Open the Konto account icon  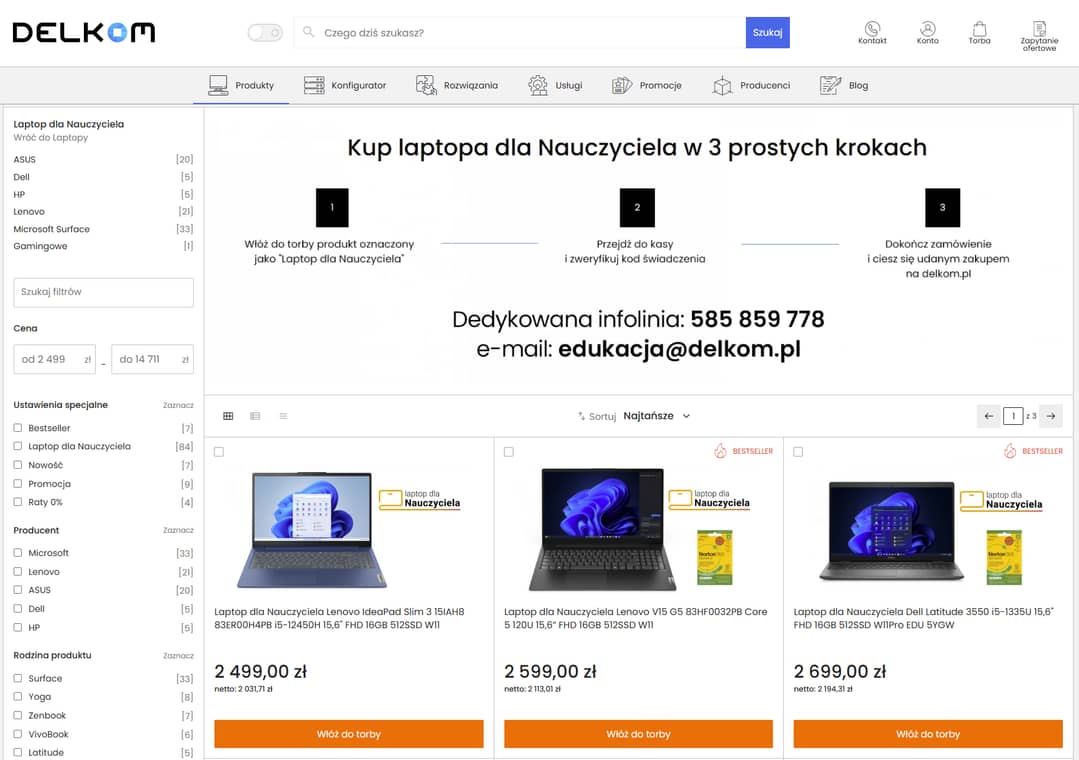tap(927, 30)
